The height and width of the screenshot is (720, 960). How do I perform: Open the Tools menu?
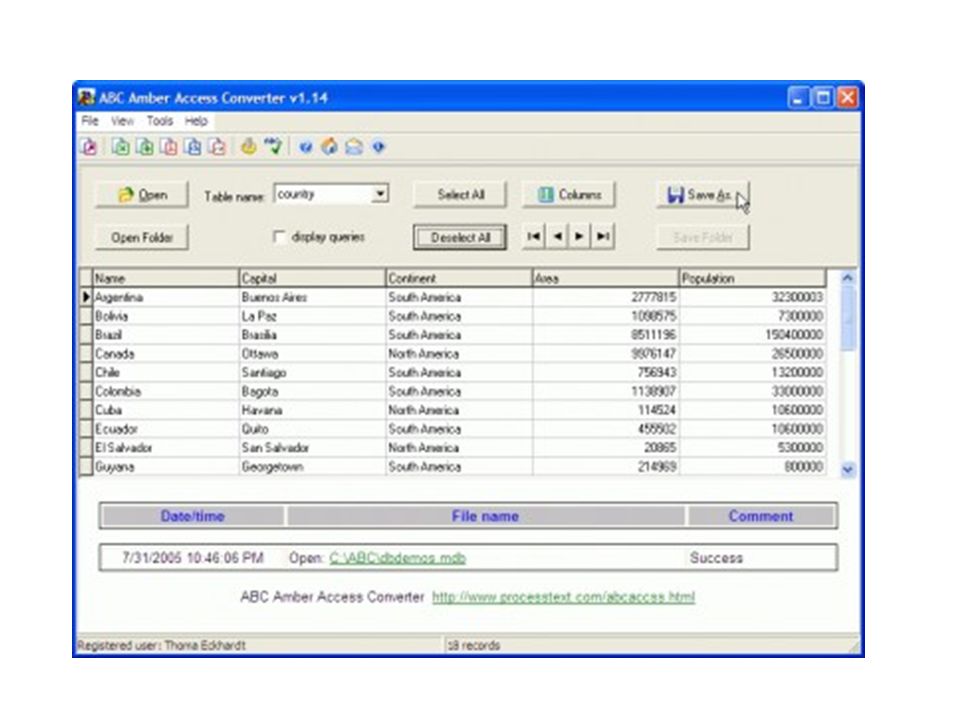[x=160, y=121]
